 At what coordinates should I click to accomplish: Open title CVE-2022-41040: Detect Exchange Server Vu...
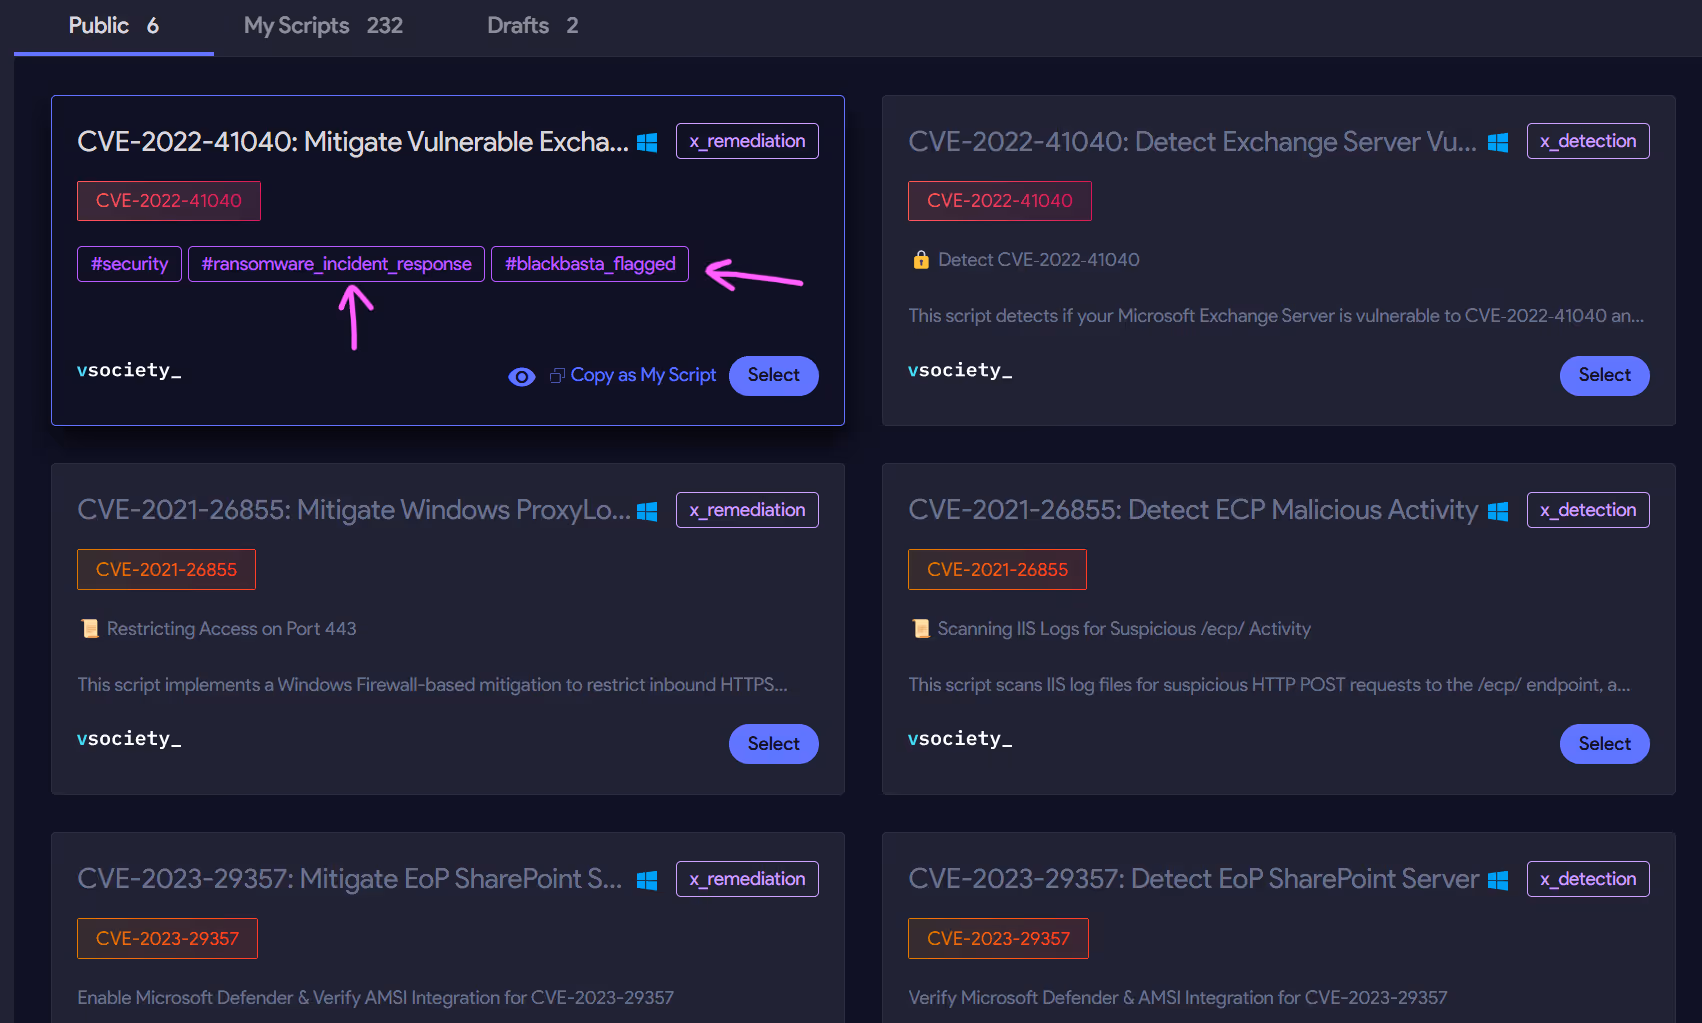pos(1192,142)
